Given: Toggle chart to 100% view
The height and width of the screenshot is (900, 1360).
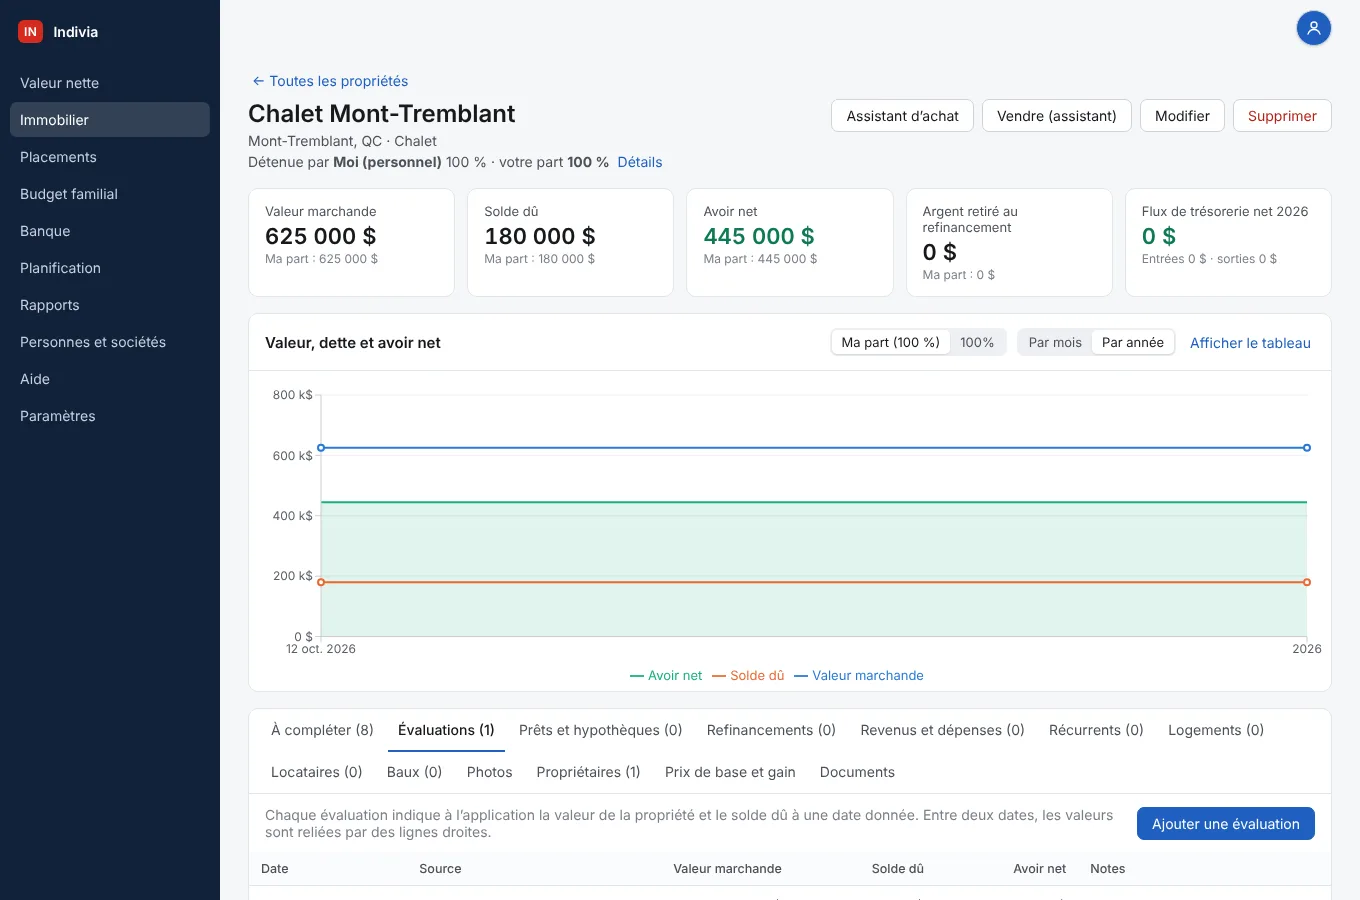Looking at the screenshot, I should click(977, 342).
